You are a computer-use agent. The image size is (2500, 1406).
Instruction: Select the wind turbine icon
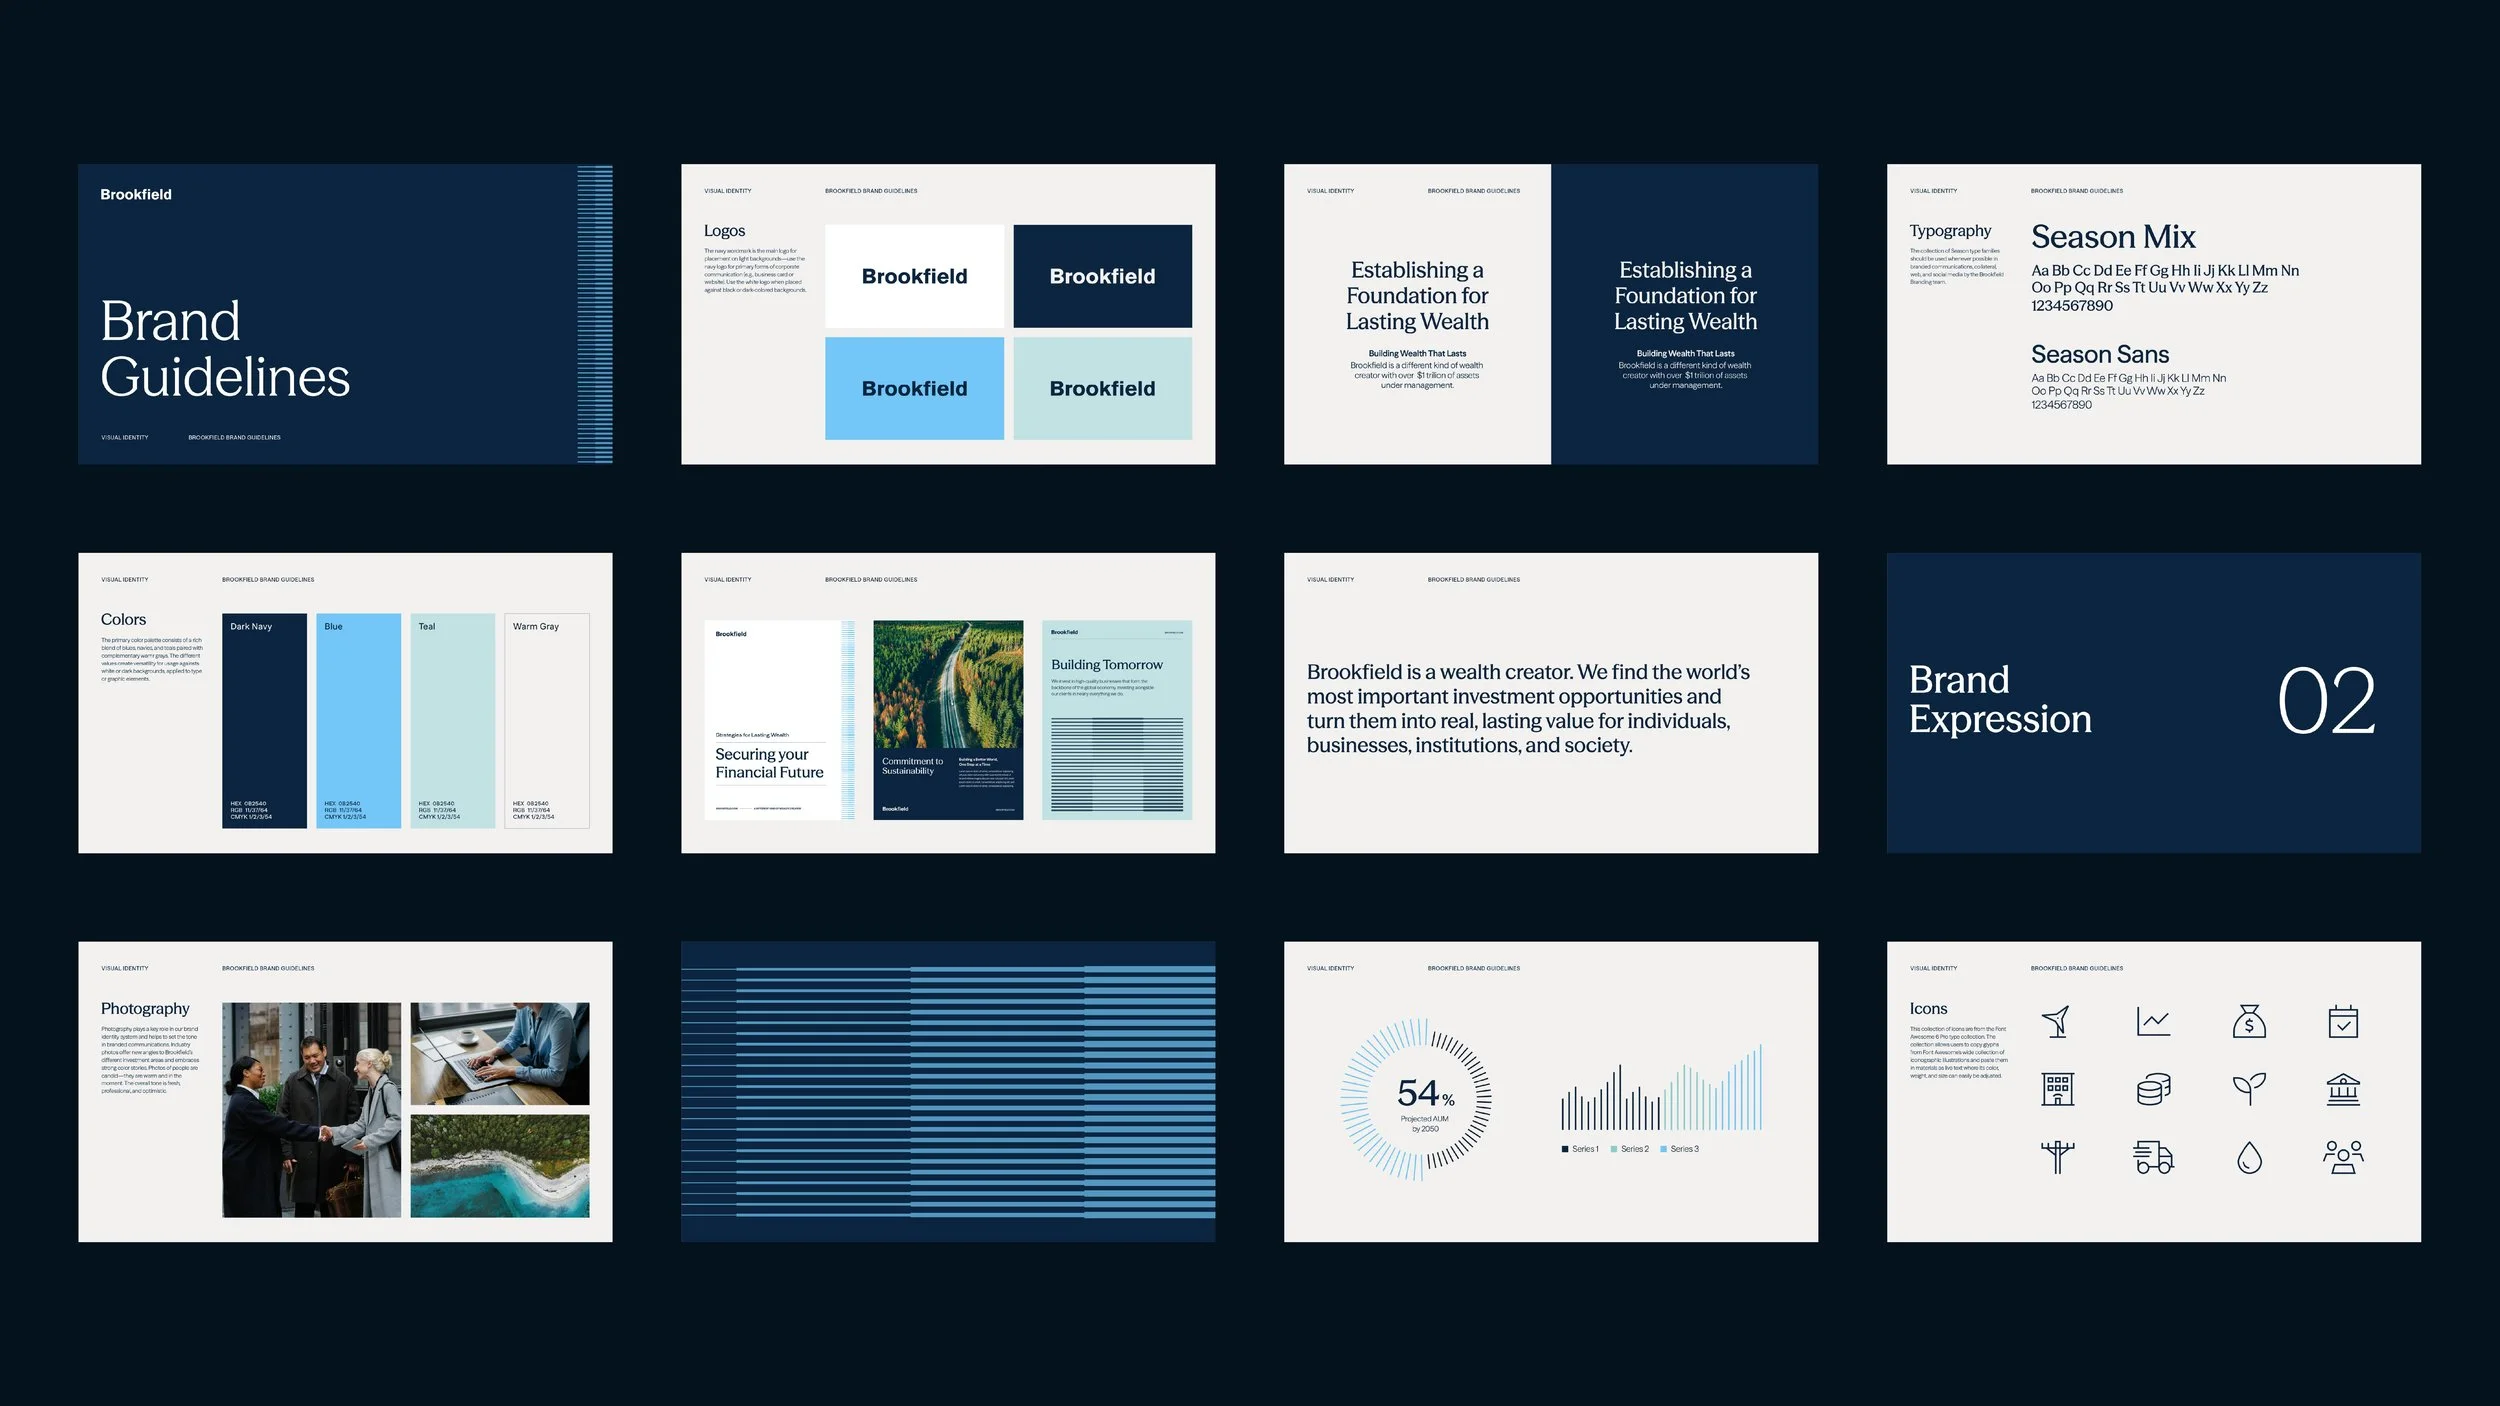(2057, 1022)
